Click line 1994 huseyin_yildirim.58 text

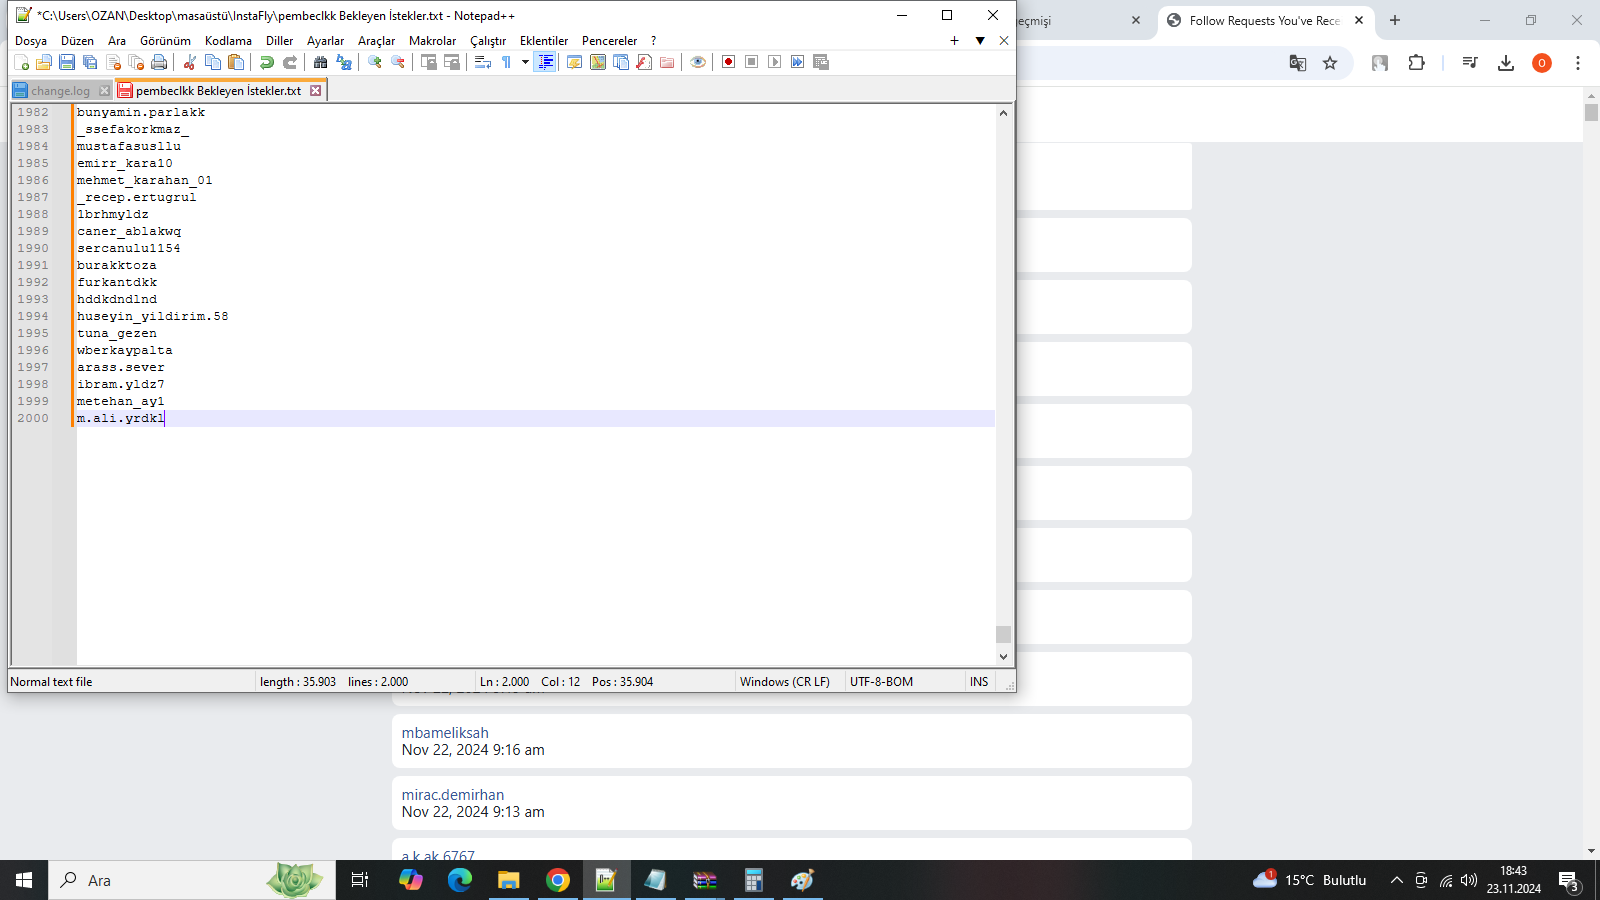(153, 316)
